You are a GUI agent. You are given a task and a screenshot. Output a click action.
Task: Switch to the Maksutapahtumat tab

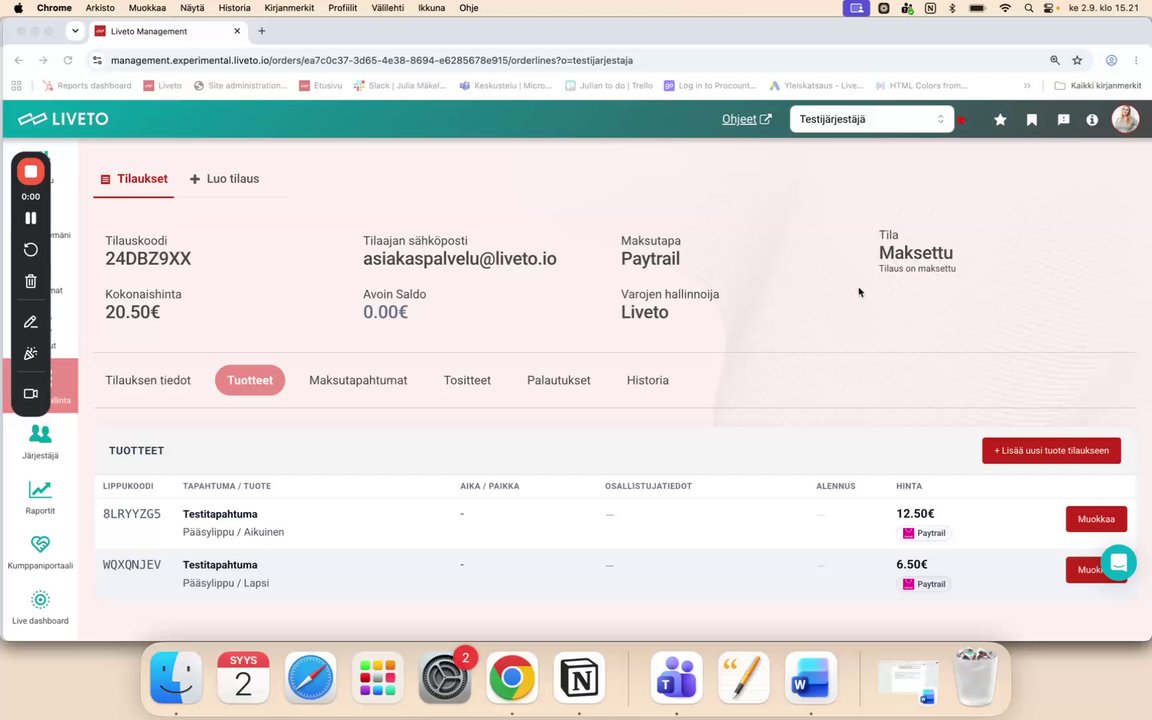358,381
